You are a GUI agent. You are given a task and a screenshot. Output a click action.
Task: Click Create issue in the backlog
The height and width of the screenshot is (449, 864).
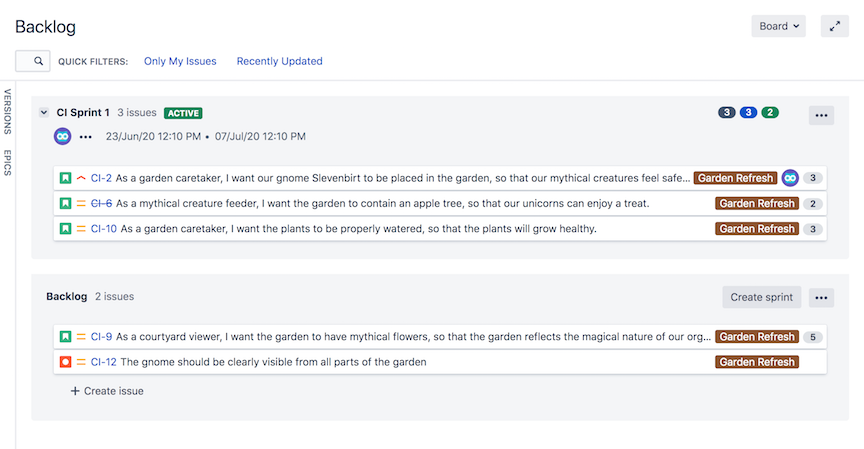(107, 391)
